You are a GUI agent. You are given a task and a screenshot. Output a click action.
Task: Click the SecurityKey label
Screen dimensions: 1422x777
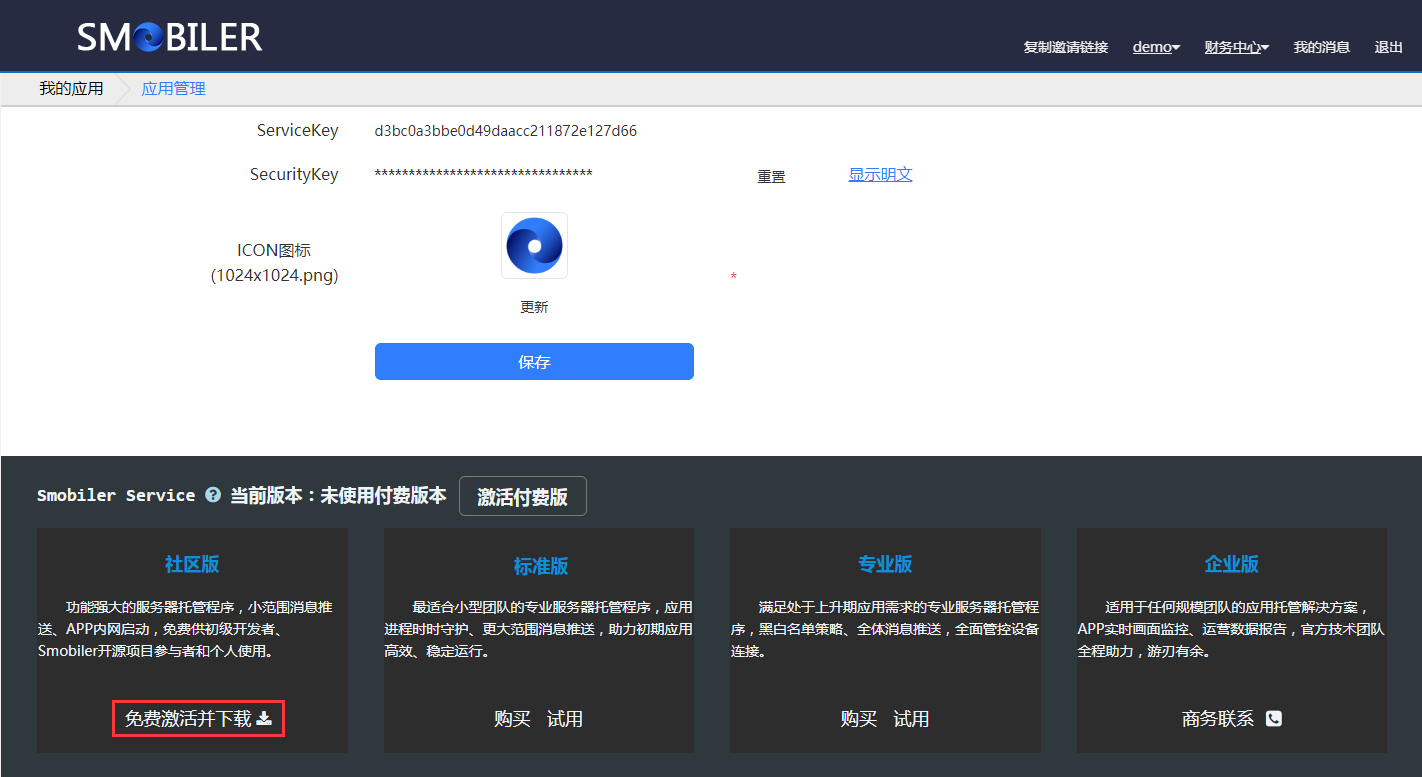[294, 174]
